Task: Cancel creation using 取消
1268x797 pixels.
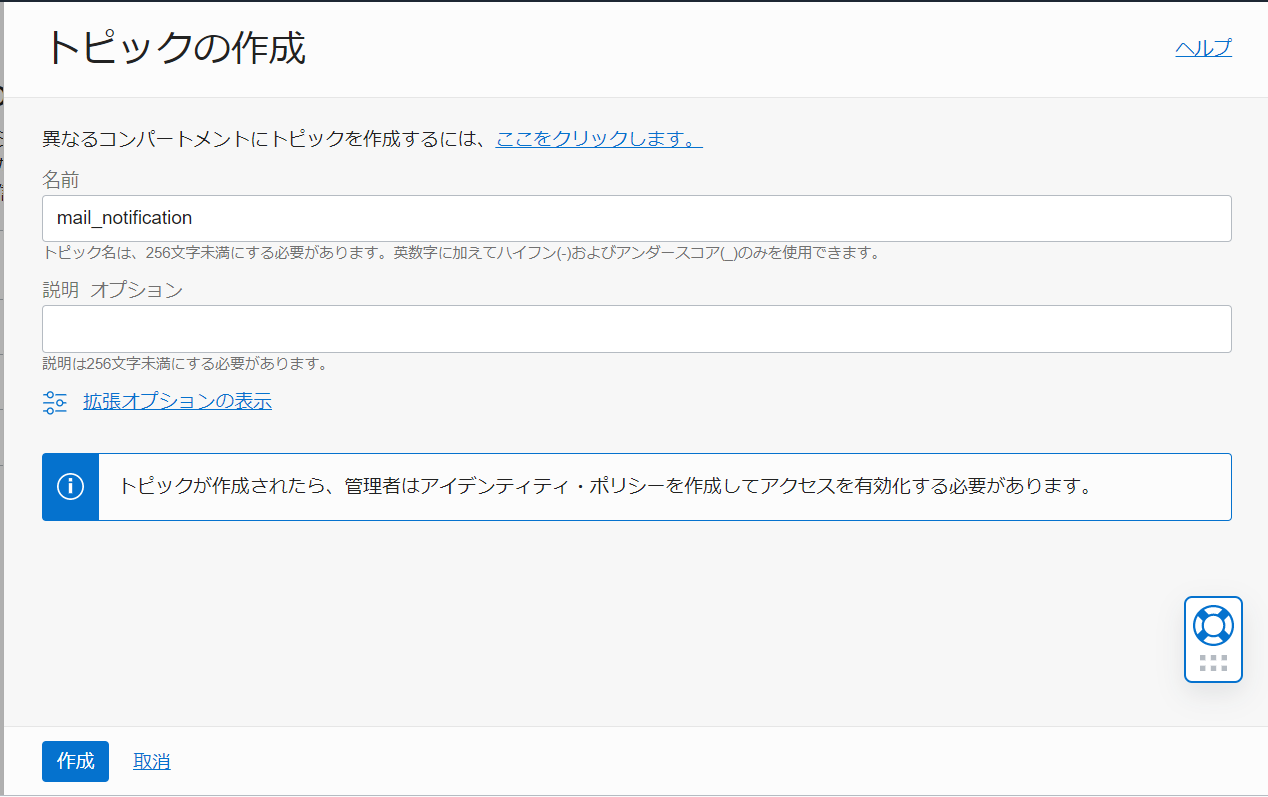Action: tap(151, 761)
